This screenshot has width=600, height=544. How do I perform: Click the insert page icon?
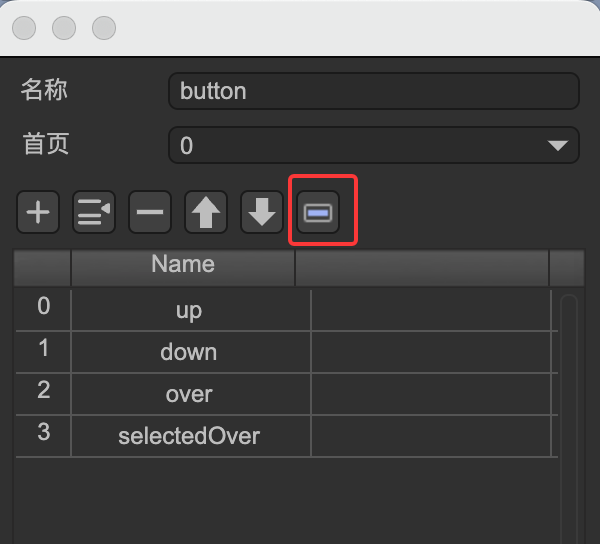tap(94, 212)
